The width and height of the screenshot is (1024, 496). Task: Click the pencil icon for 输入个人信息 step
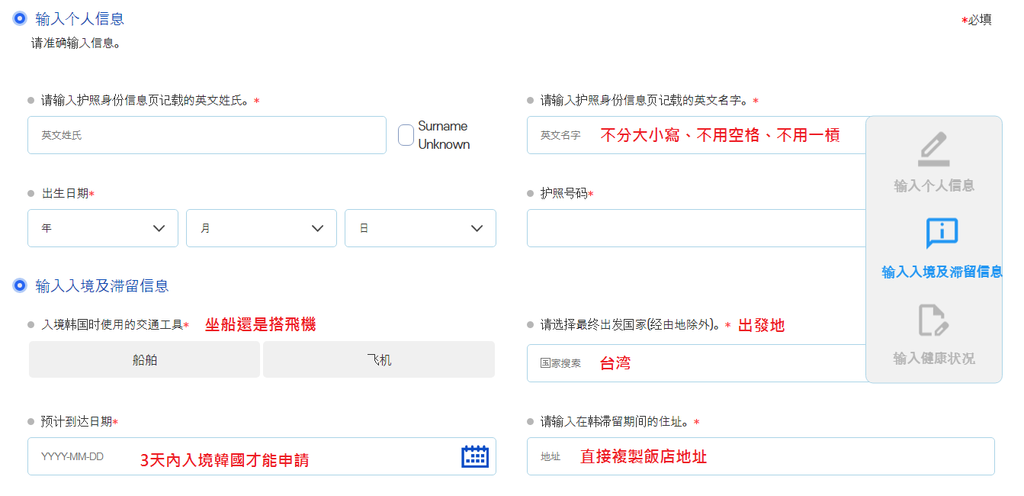click(x=933, y=148)
